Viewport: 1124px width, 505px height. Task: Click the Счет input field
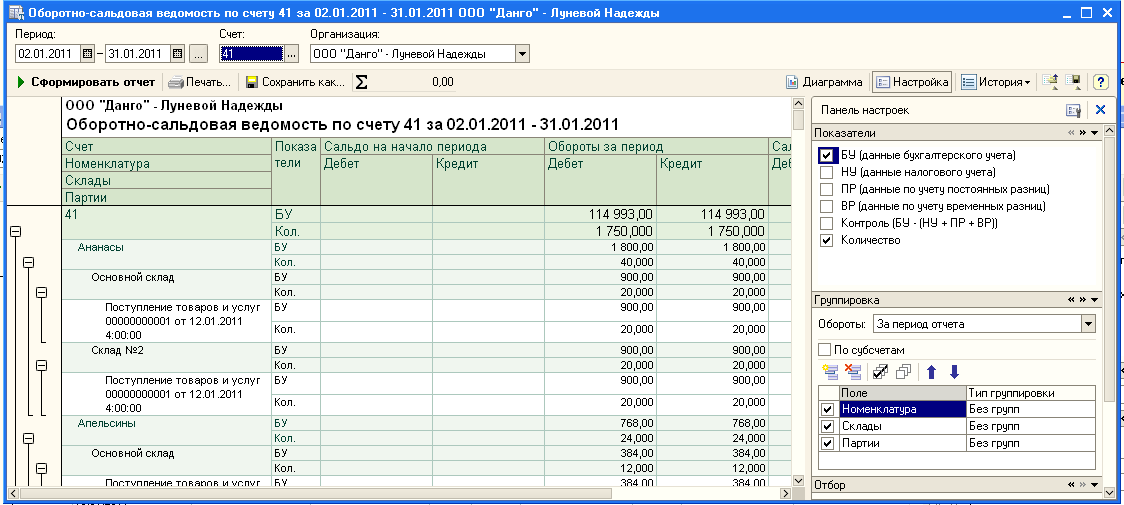pos(250,54)
